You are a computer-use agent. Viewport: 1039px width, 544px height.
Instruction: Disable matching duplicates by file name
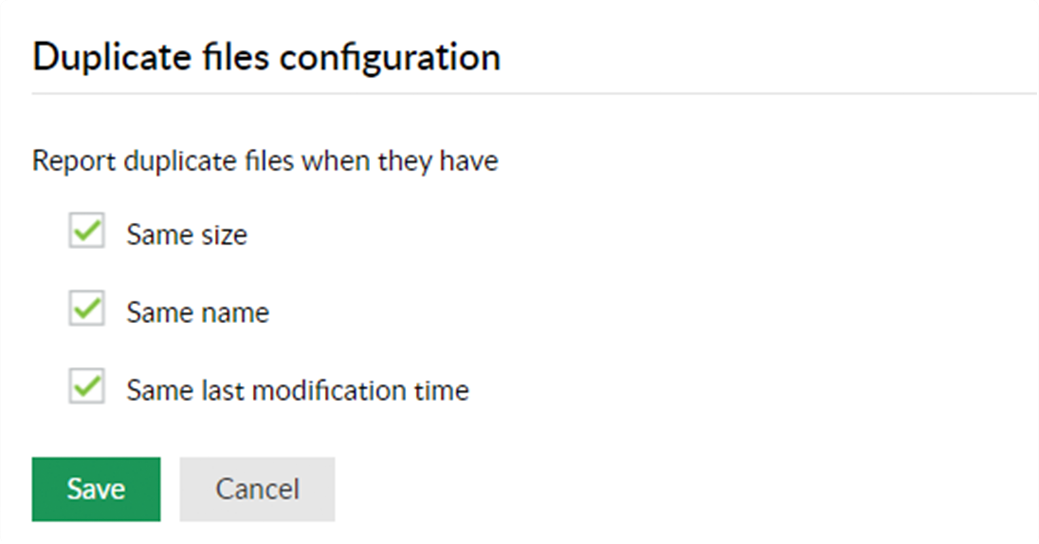87,310
